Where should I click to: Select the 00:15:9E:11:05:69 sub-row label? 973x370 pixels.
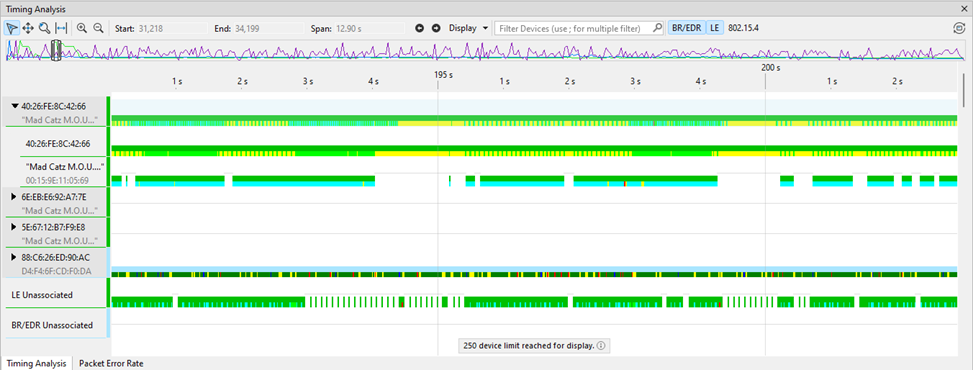57,181
